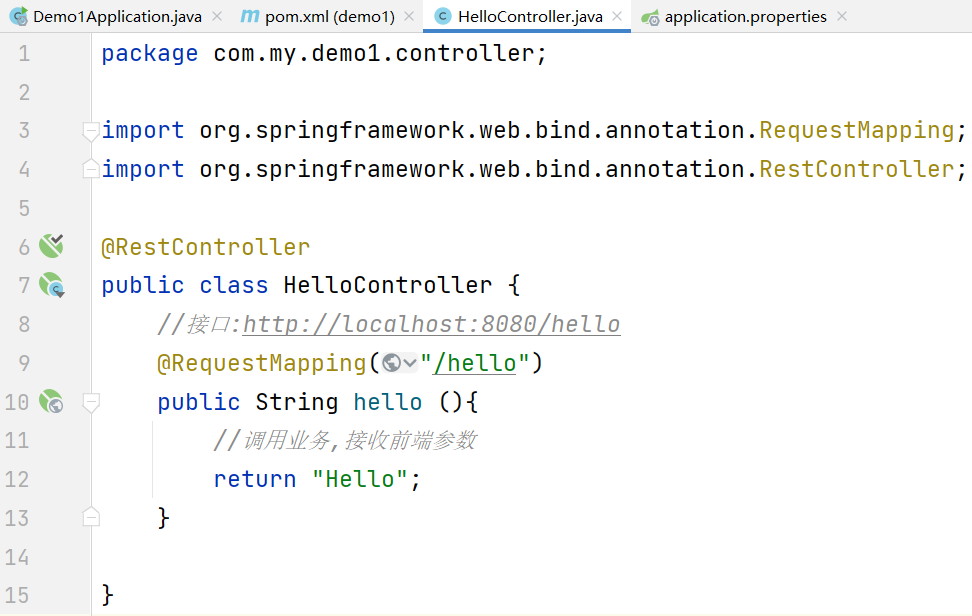This screenshot has width=972, height=616.
Task: Collapse the hello method fold on line 10
Action: coord(91,403)
